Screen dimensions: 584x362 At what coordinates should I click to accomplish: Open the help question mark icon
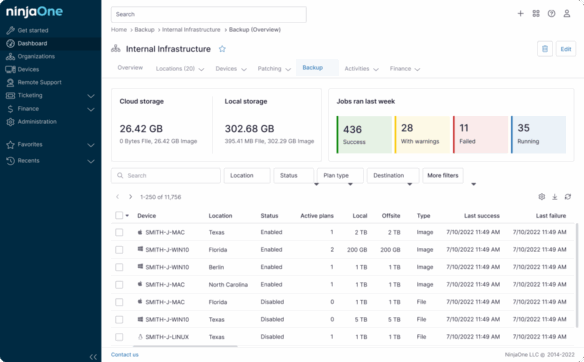point(551,14)
